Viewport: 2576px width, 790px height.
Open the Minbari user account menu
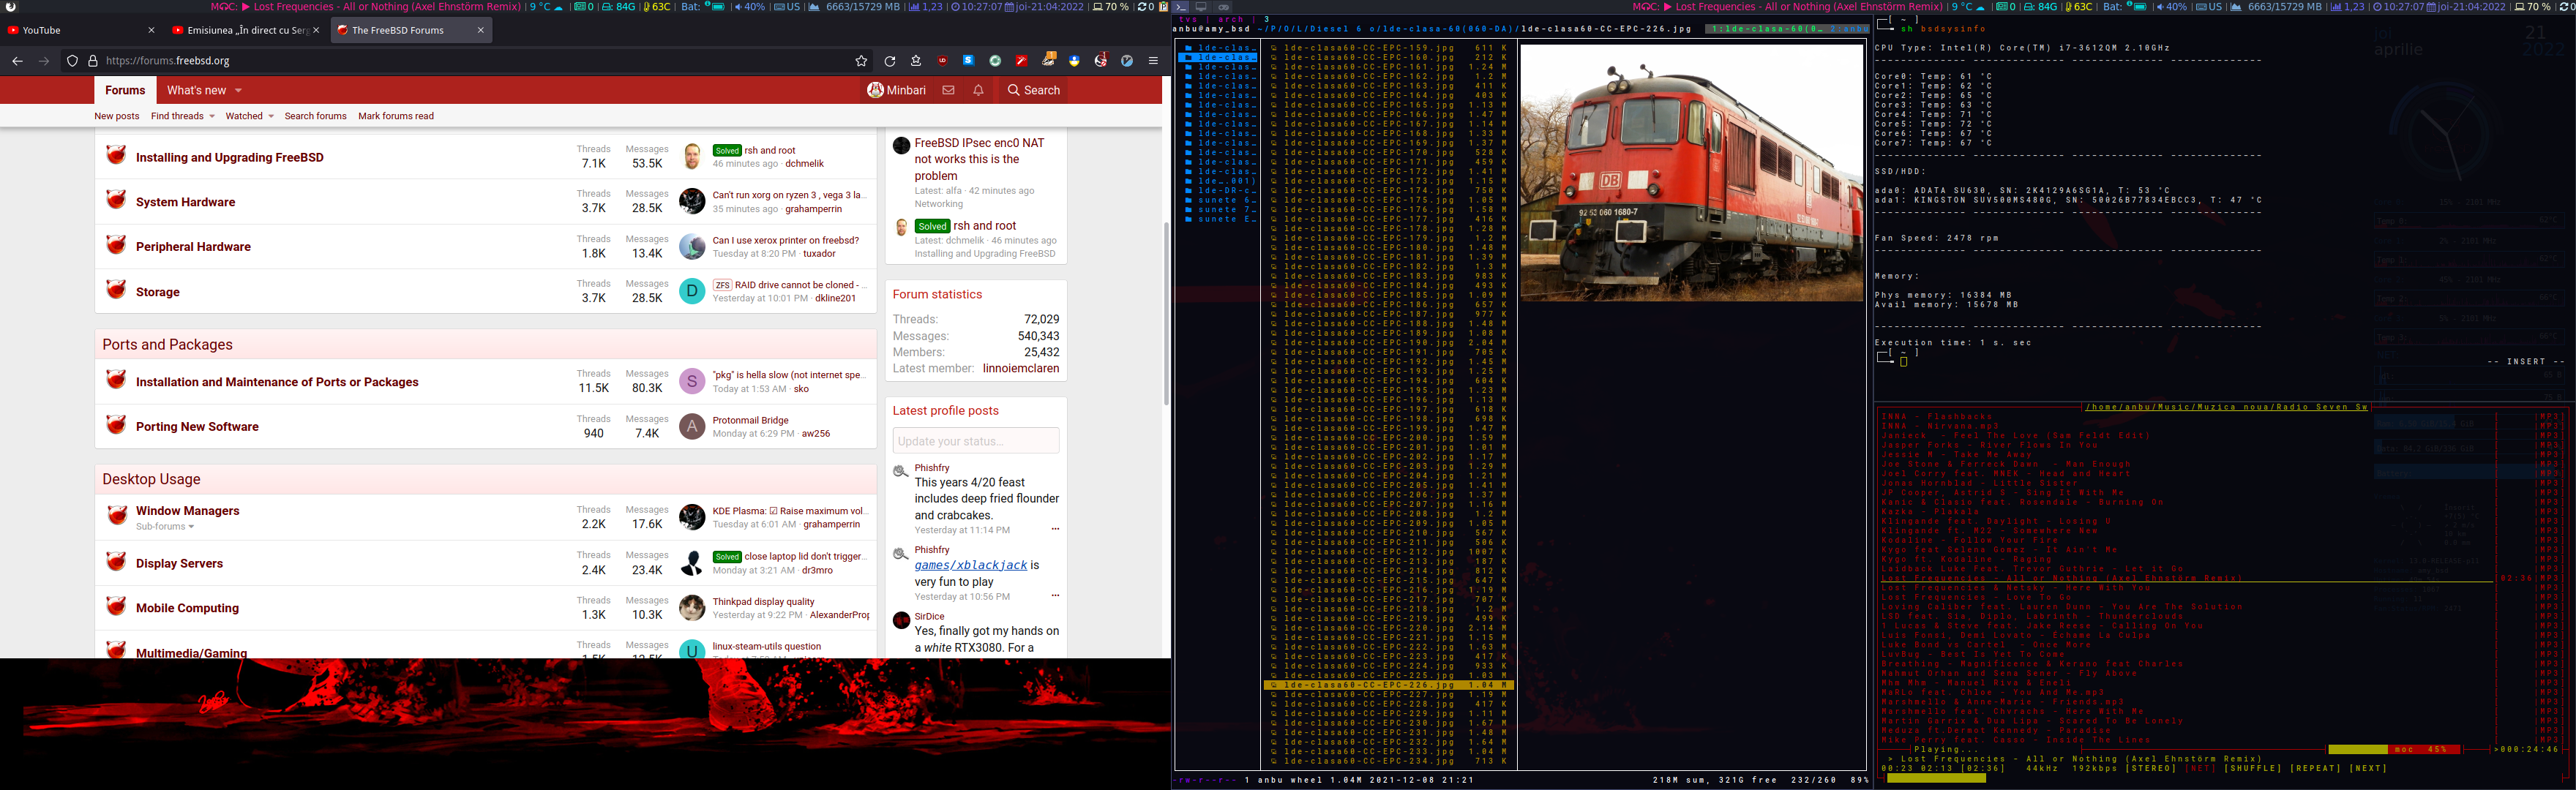pos(897,90)
